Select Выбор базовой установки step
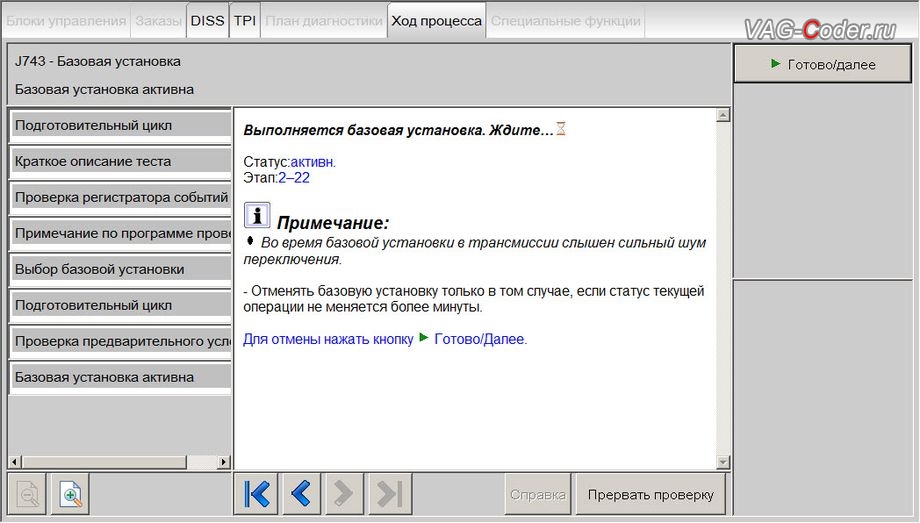The image size is (920, 523). 120,269
